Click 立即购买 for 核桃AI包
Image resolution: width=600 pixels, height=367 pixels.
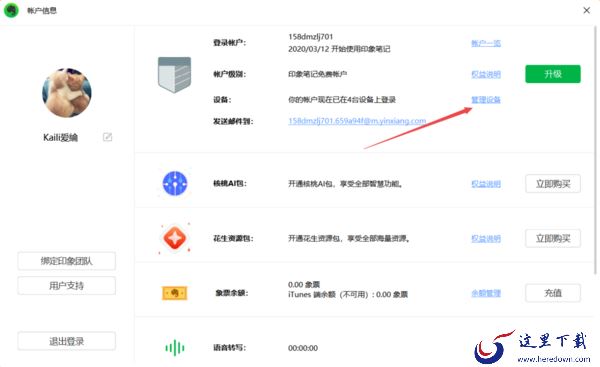click(x=553, y=184)
